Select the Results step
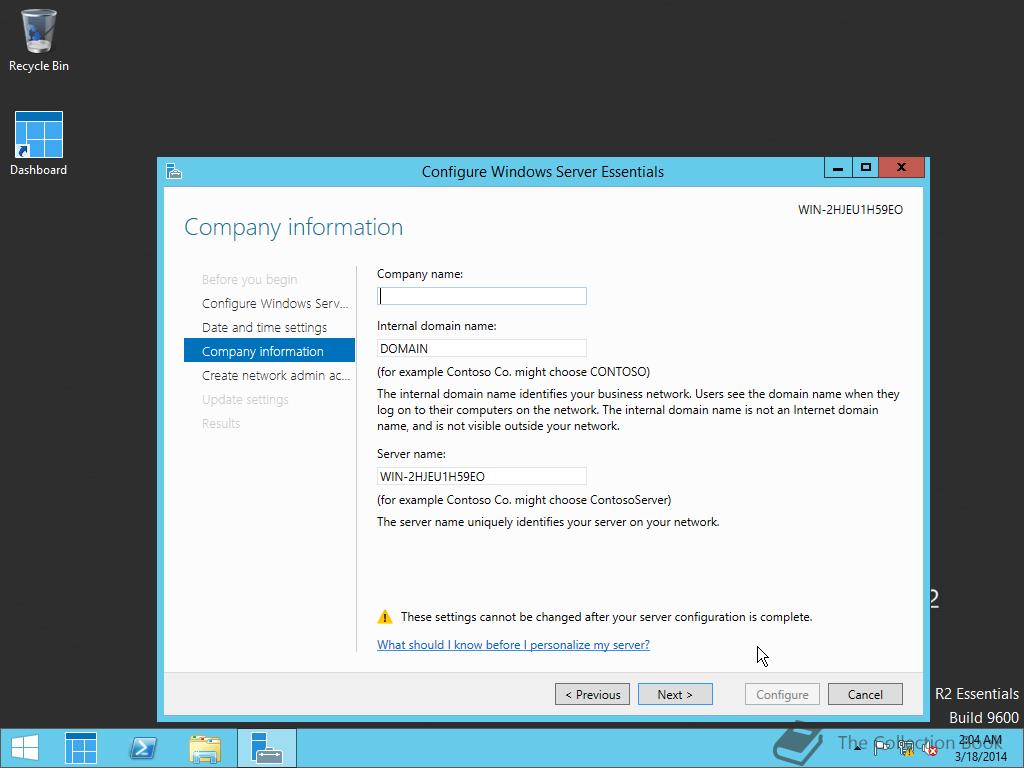1024x768 pixels. (x=221, y=423)
